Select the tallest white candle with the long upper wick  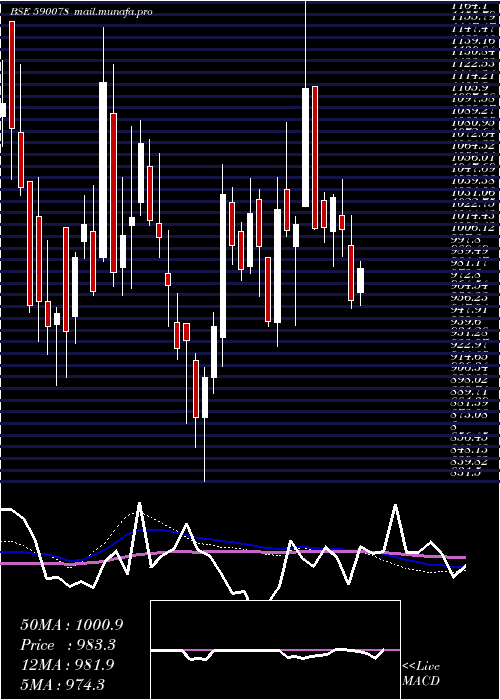pyautogui.click(x=306, y=147)
